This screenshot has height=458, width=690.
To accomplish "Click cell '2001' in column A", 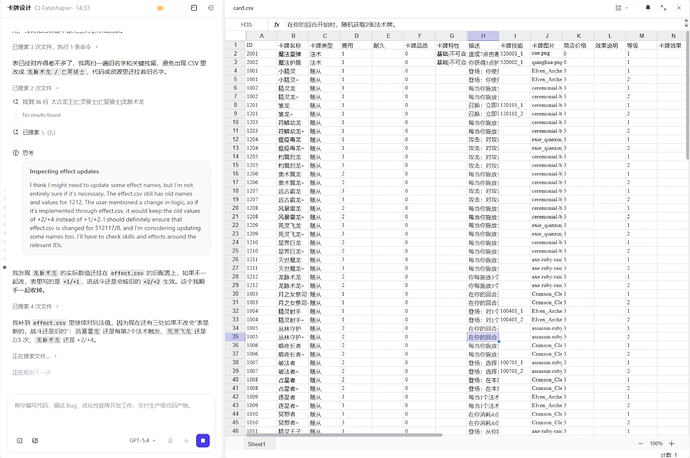I will tap(261, 54).
